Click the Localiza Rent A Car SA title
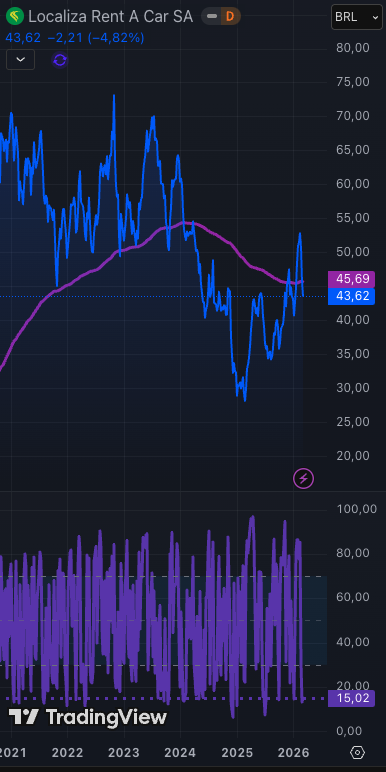 click(110, 17)
